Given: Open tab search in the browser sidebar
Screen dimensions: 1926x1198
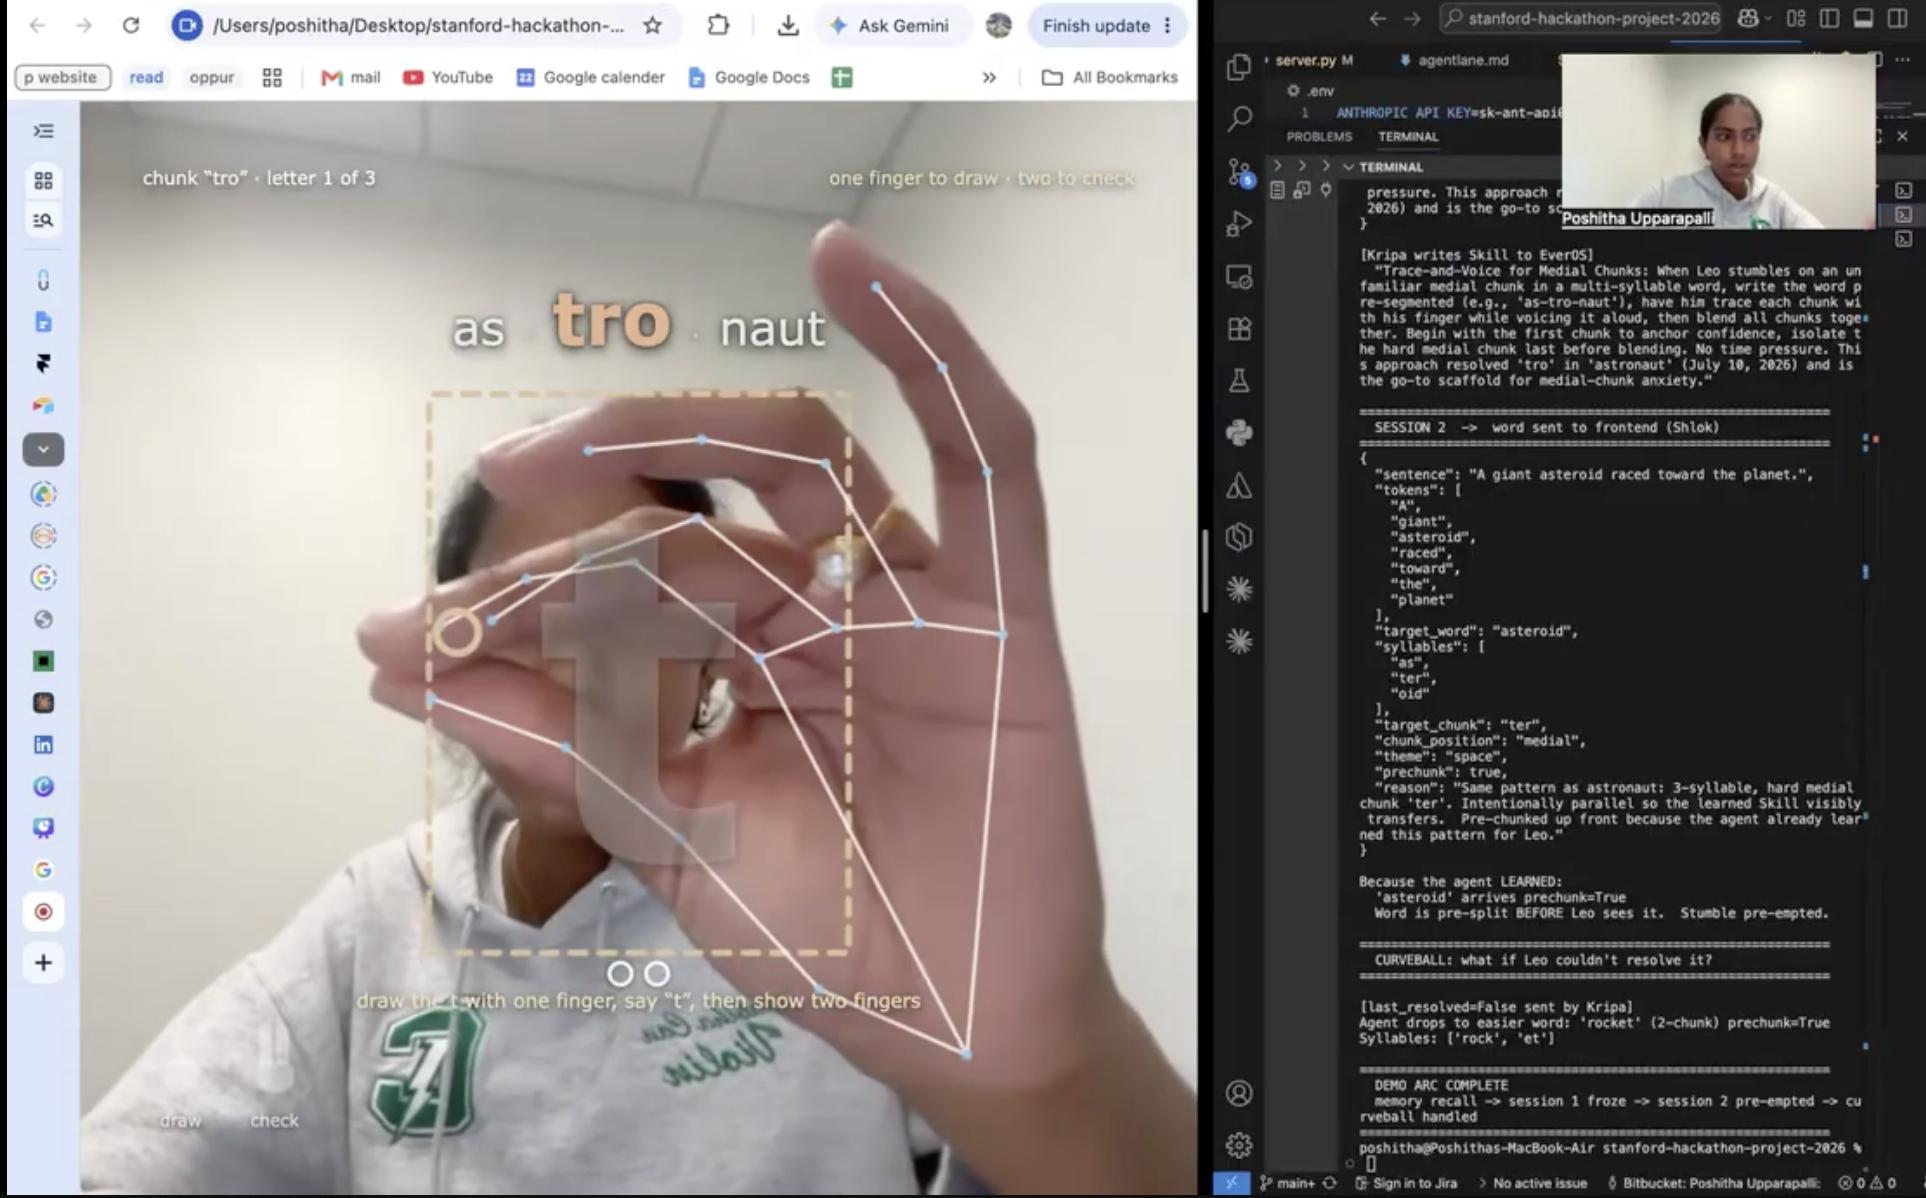Looking at the screenshot, I should pyautogui.click(x=43, y=220).
